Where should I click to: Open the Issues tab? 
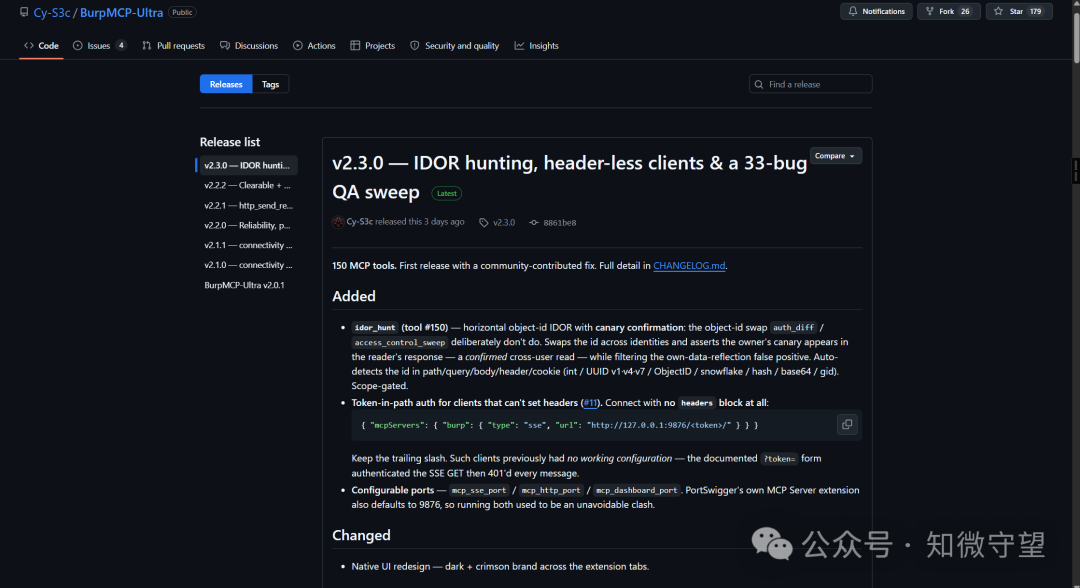98,45
